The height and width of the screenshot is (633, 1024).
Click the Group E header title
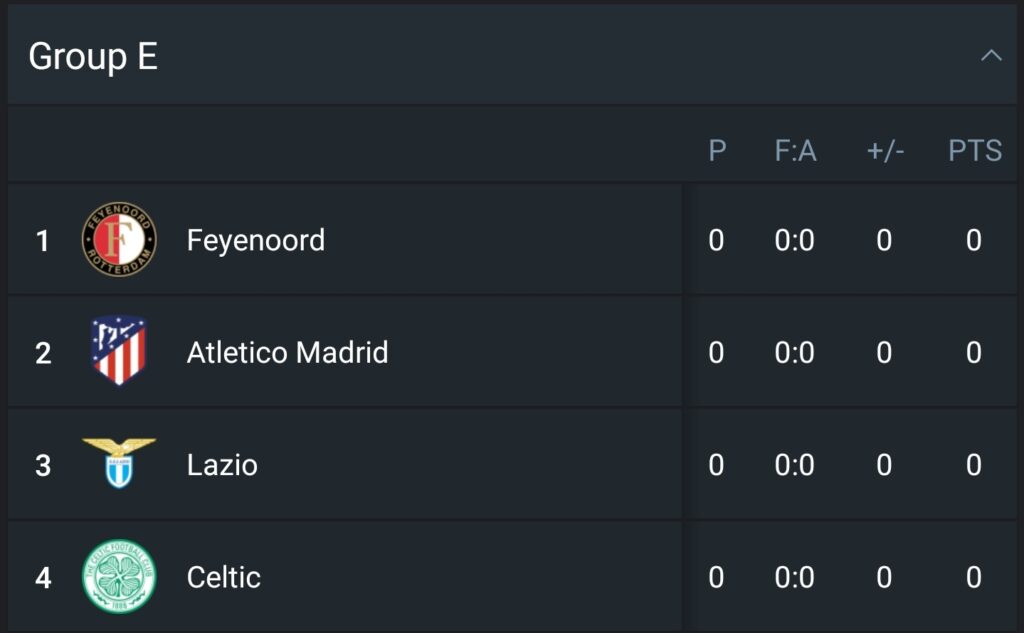[93, 56]
